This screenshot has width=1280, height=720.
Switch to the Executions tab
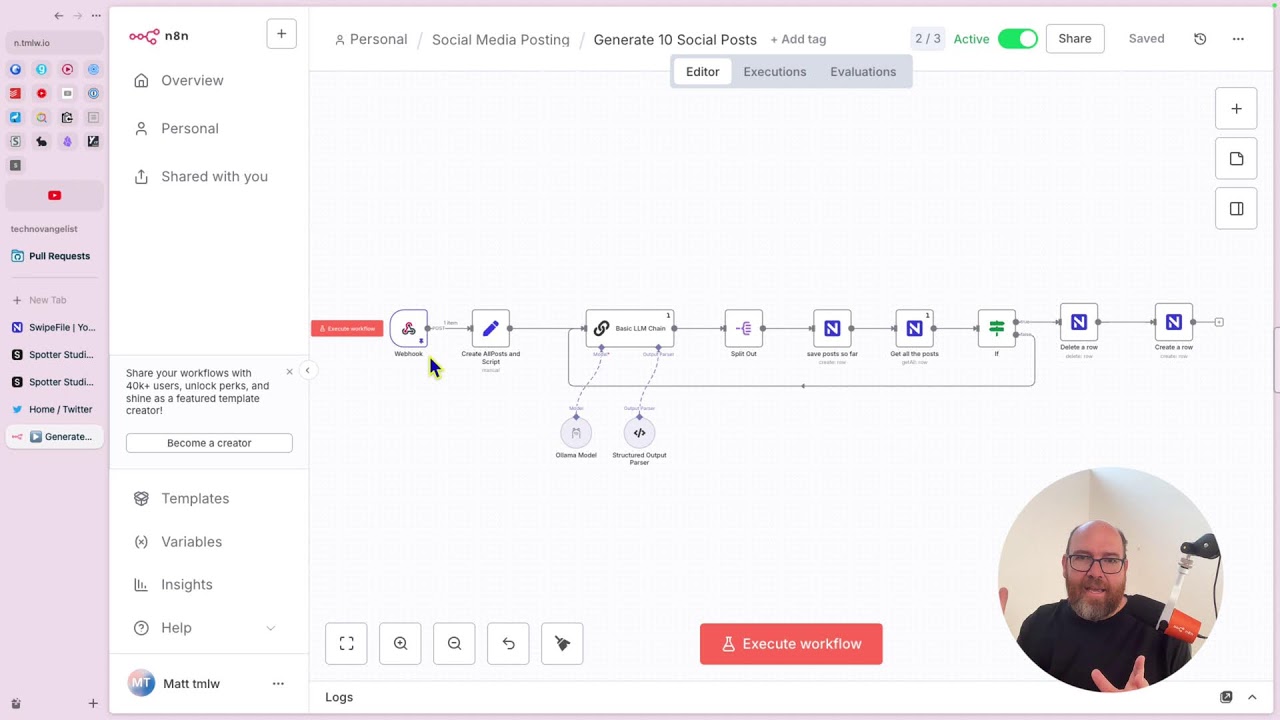[x=774, y=72]
